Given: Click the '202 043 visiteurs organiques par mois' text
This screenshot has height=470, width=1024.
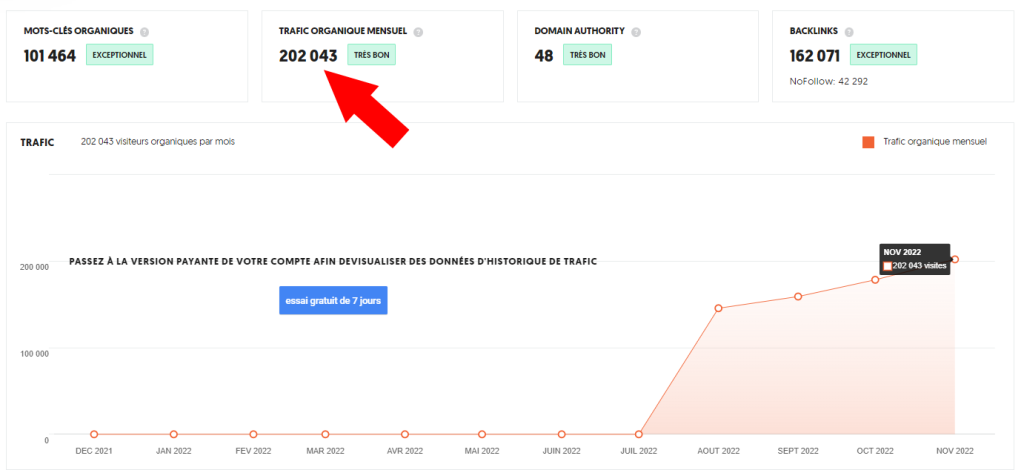Looking at the screenshot, I should click(x=157, y=142).
